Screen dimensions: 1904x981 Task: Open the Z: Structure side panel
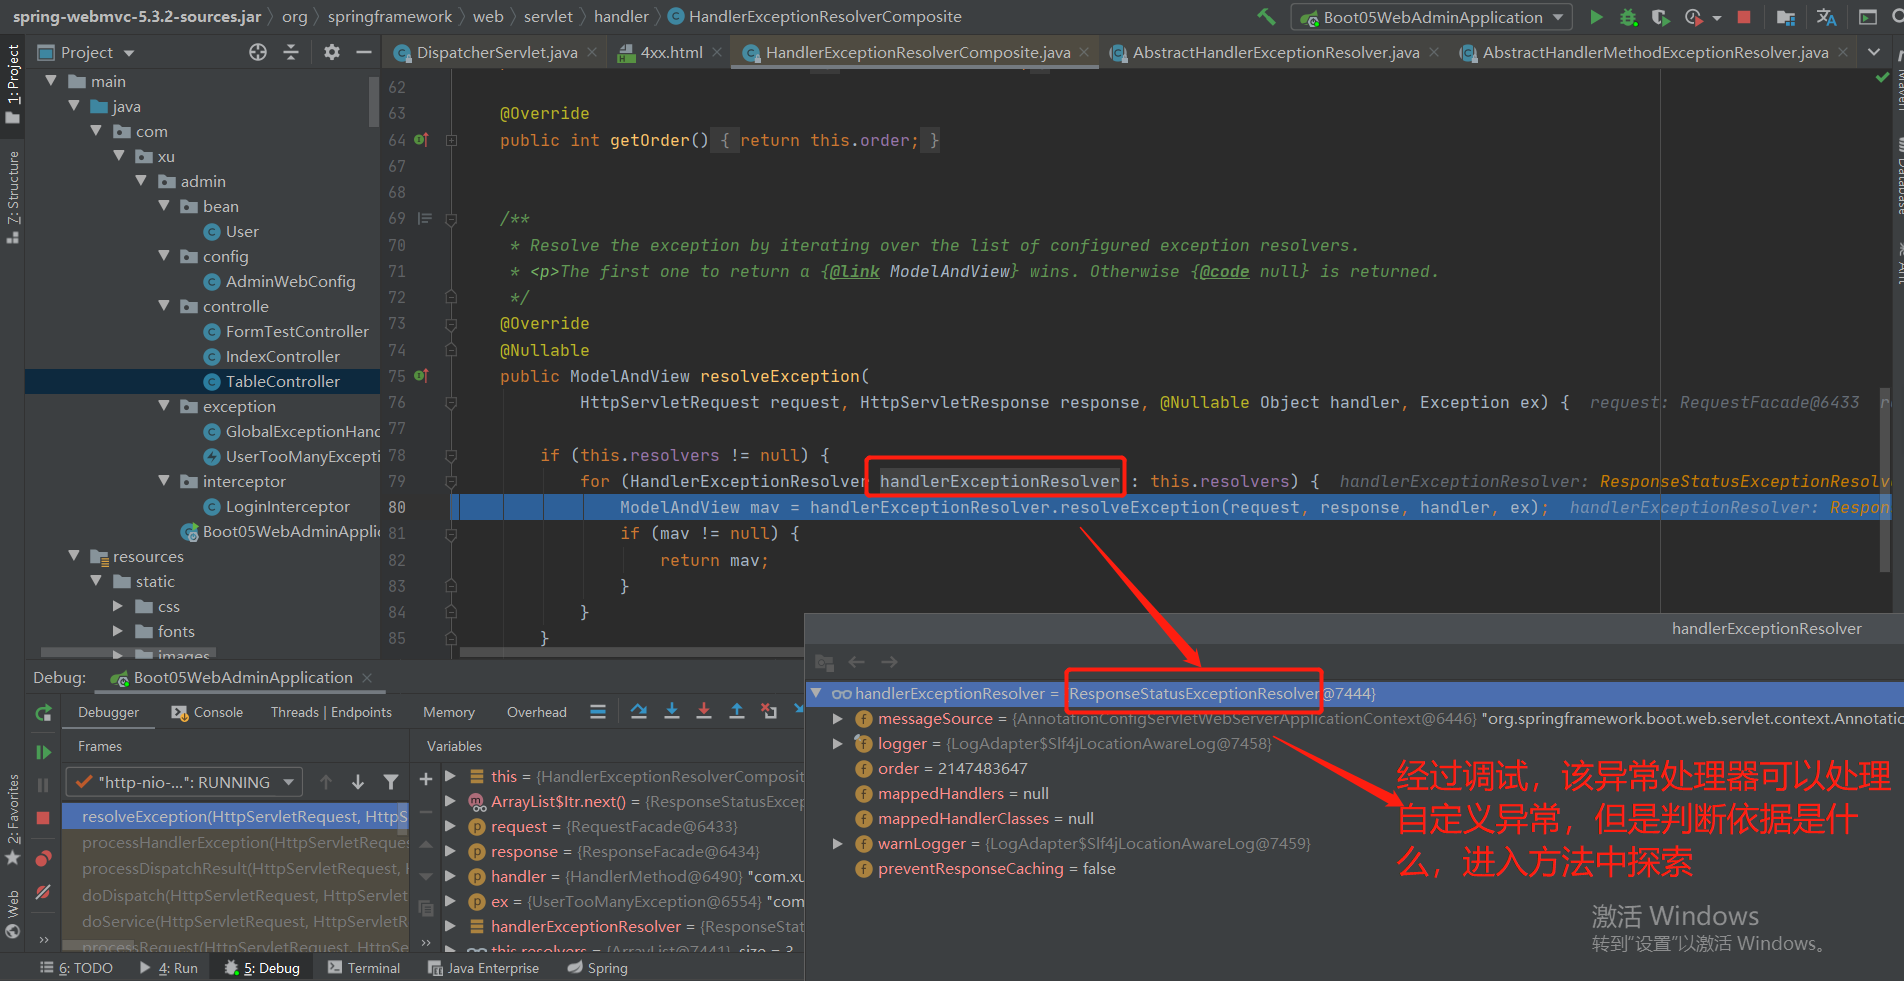pyautogui.click(x=13, y=196)
